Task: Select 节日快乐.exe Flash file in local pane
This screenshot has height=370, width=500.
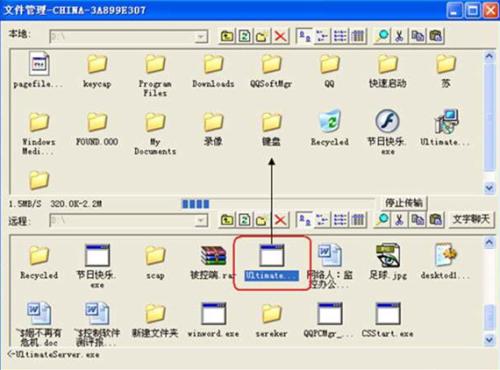Action: pyautogui.click(x=387, y=132)
